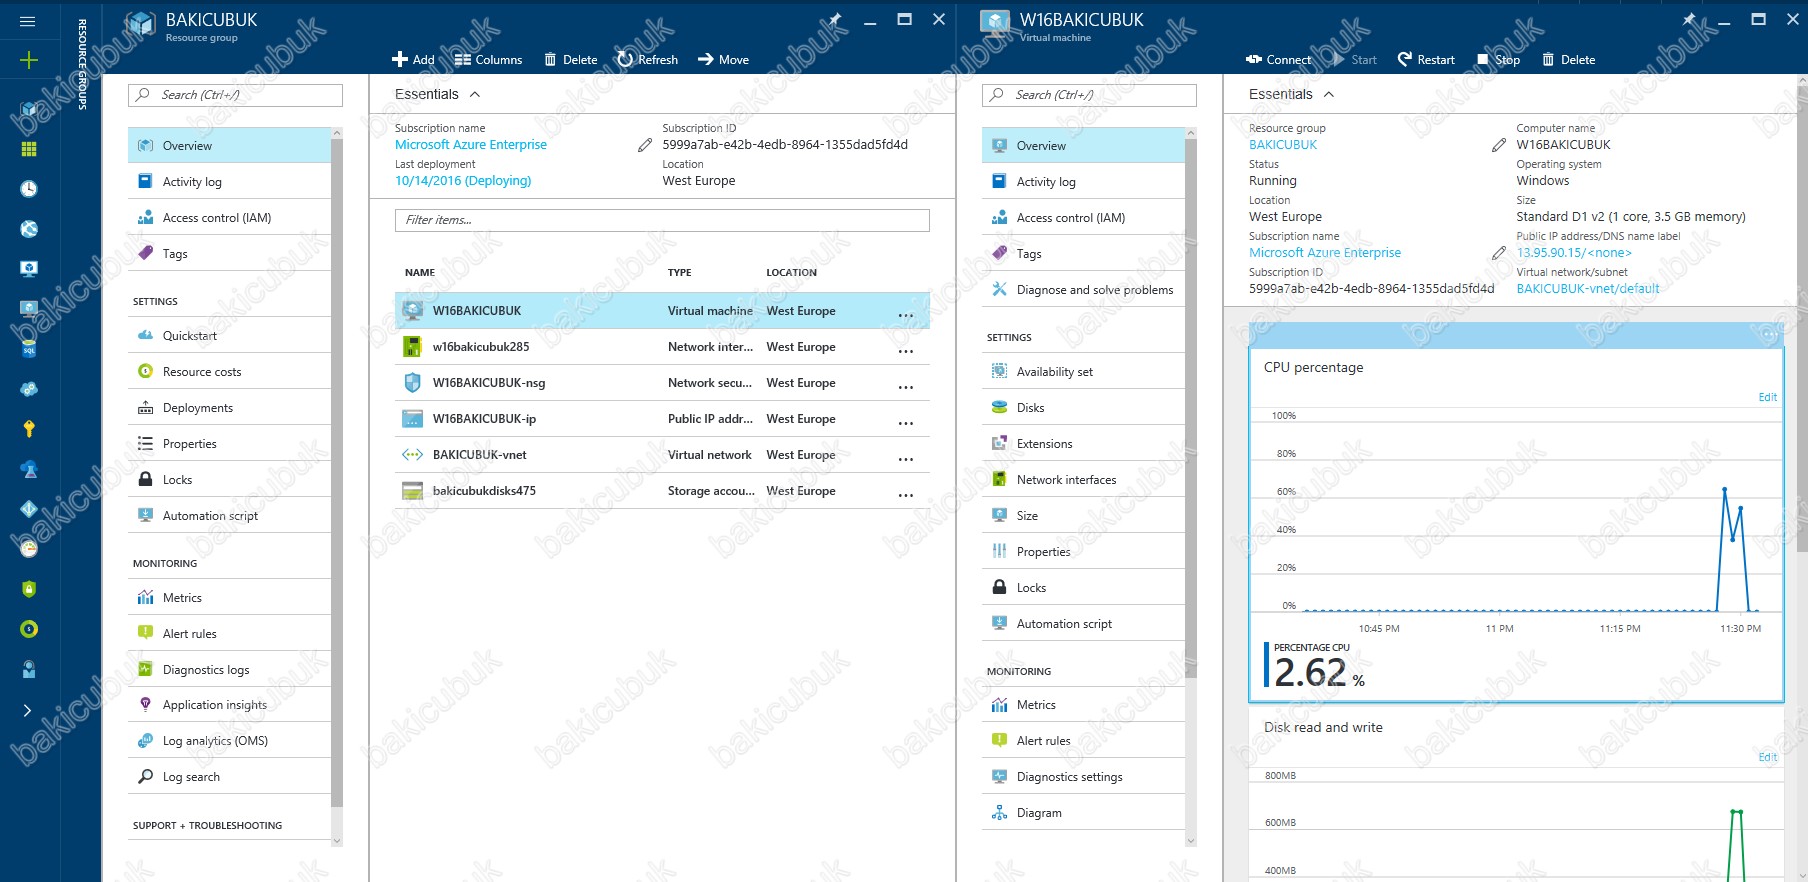Open Diagram in VM menu
The image size is (1808, 882).
coord(1083,813)
